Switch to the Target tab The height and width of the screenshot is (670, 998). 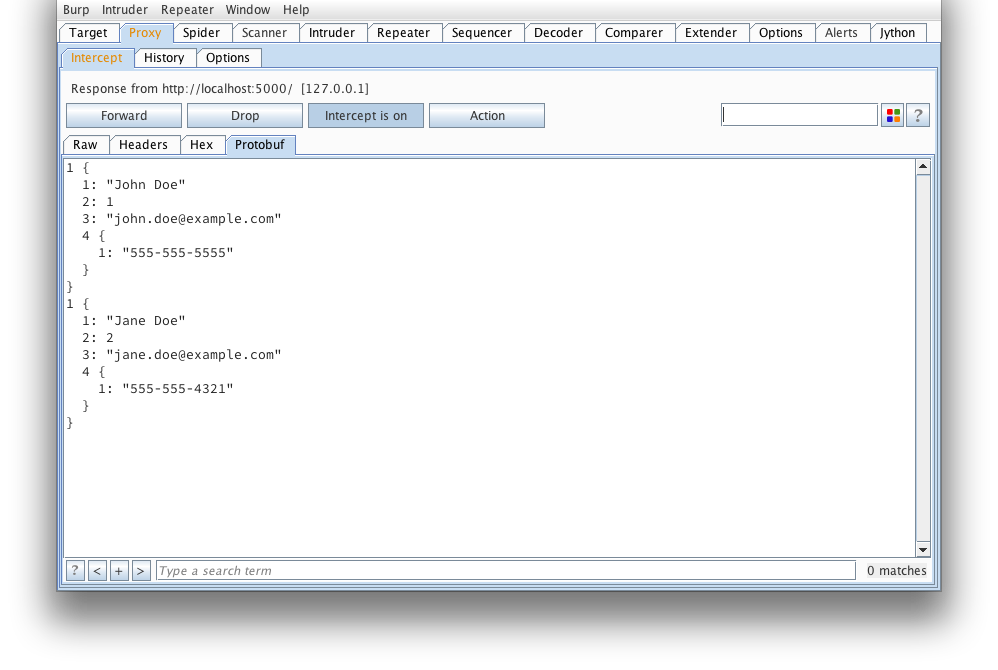(88, 33)
